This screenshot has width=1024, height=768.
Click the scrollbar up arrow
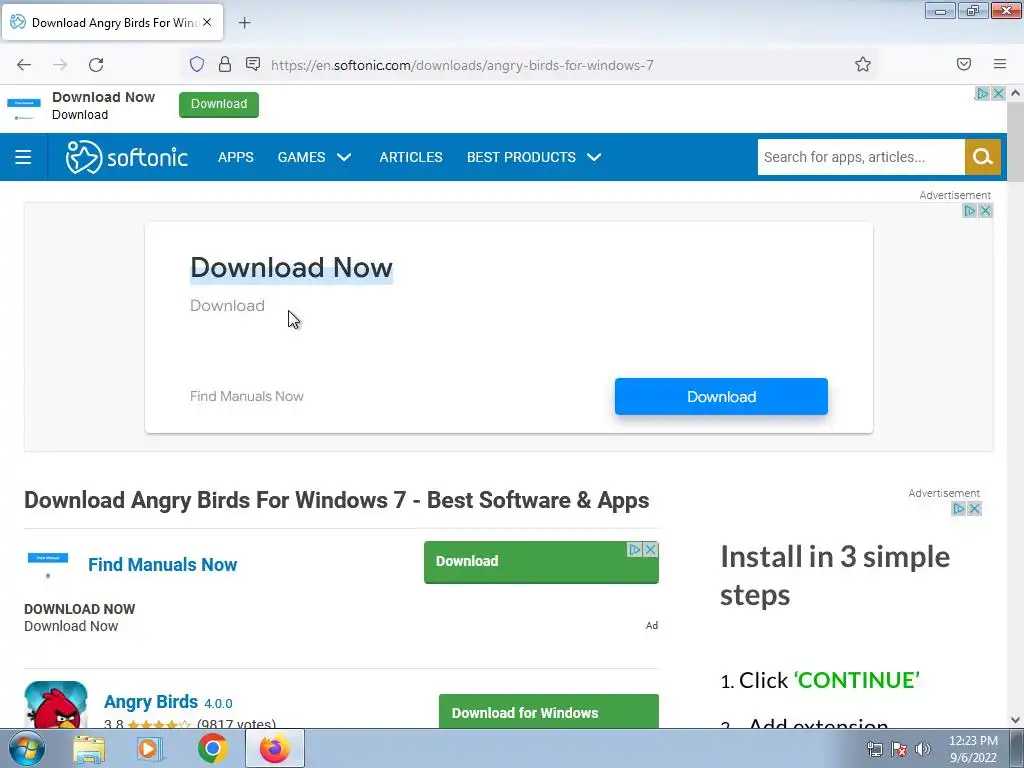1016,93
